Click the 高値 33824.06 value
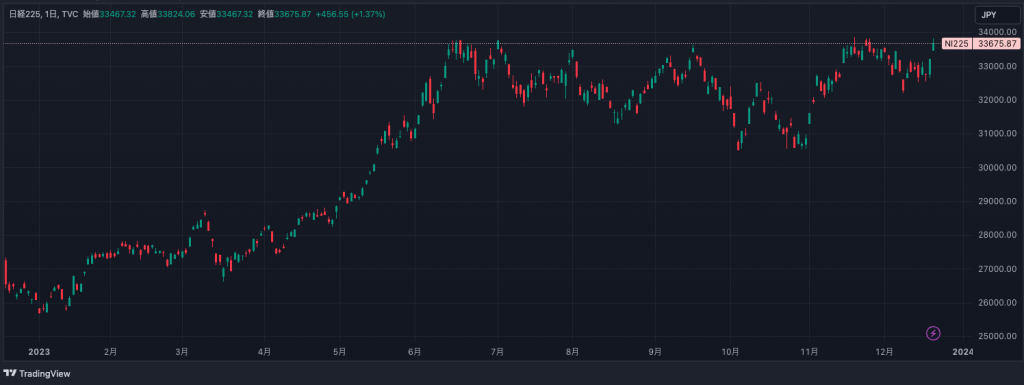Image resolution: width=1024 pixels, height=385 pixels. (x=176, y=14)
